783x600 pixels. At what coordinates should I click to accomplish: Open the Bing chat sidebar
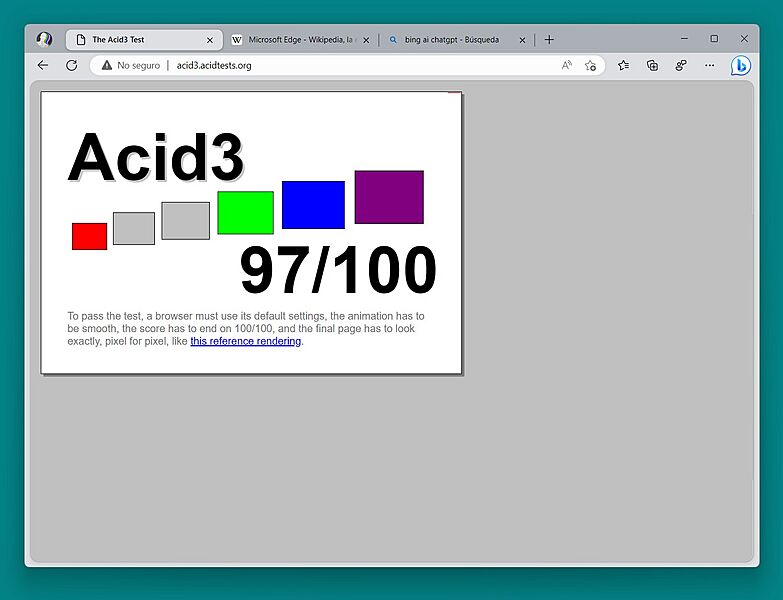pos(741,65)
